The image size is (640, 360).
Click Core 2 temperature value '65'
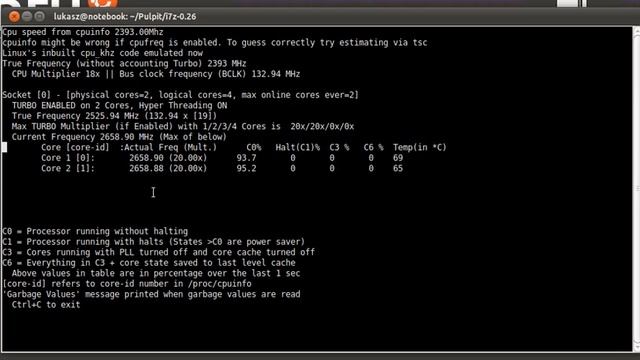tap(398, 169)
